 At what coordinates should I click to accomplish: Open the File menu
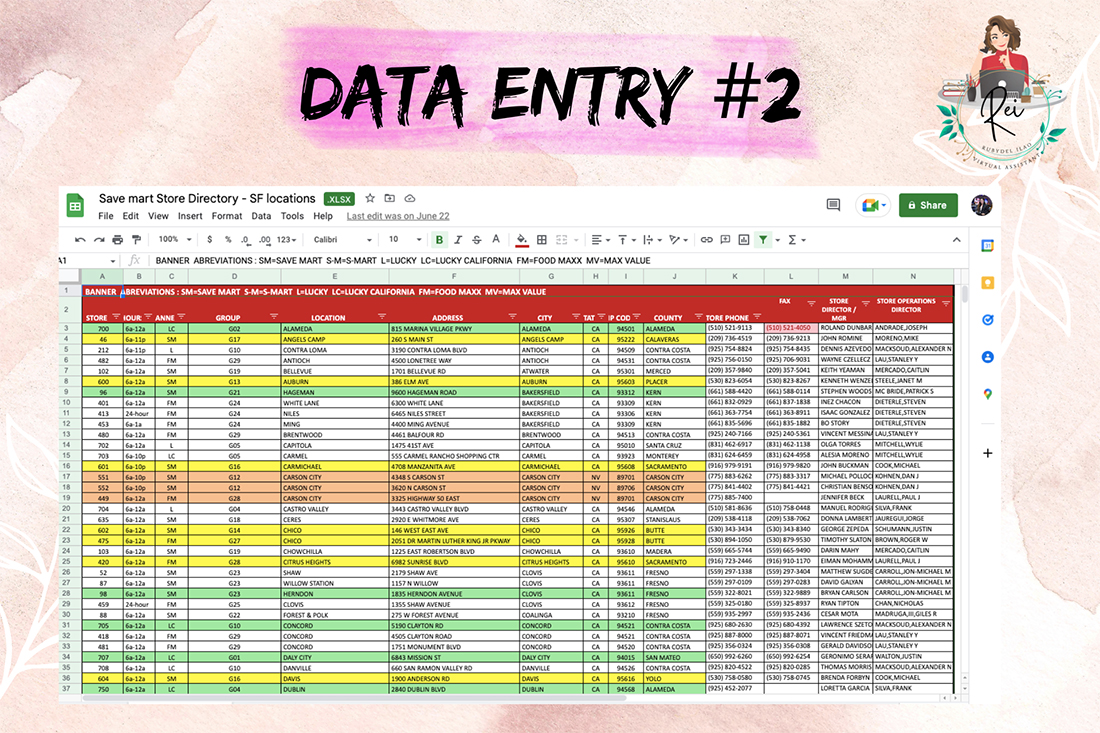105,216
